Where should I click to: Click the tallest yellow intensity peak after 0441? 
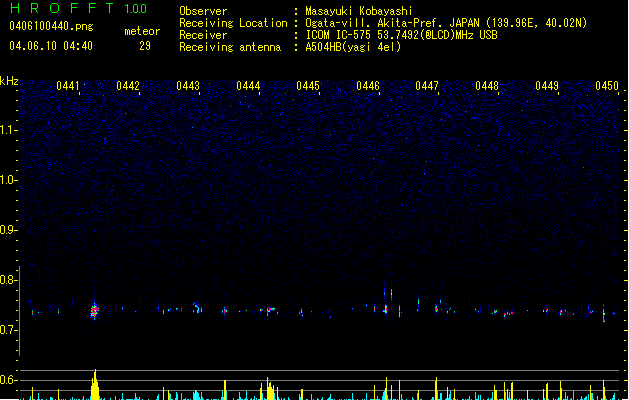tap(95, 385)
